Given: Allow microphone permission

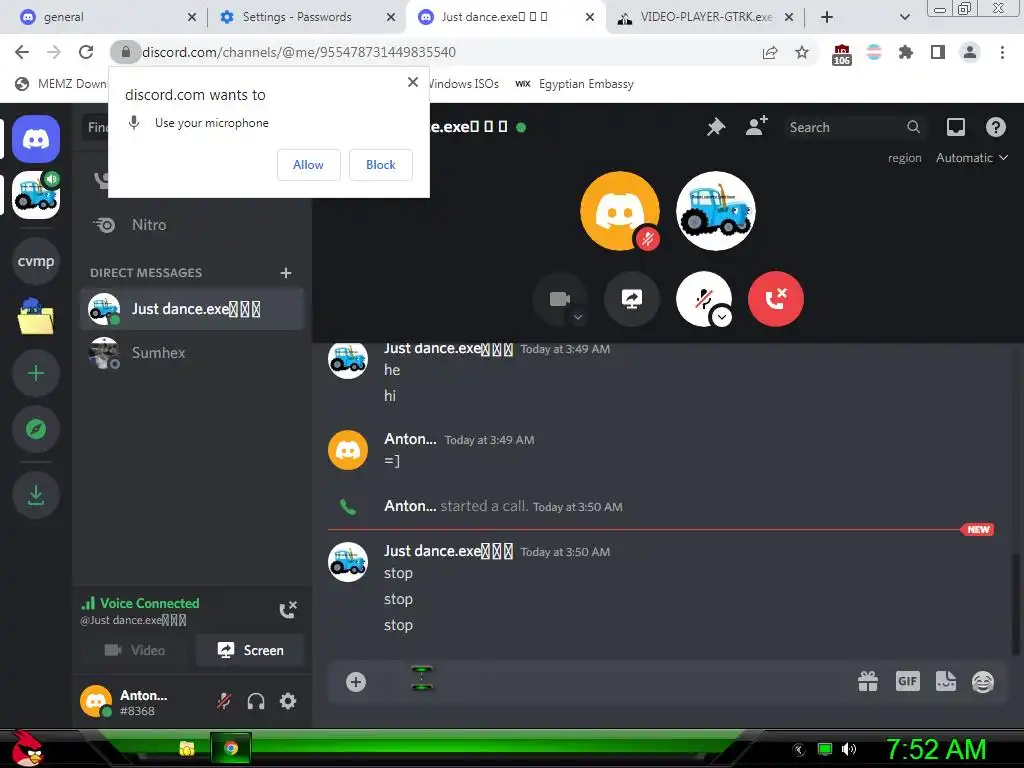Looking at the screenshot, I should click(308, 165).
